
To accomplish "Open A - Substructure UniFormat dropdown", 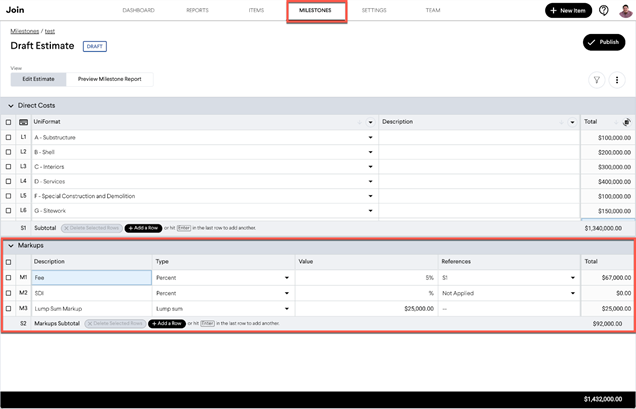I will 370,138.
